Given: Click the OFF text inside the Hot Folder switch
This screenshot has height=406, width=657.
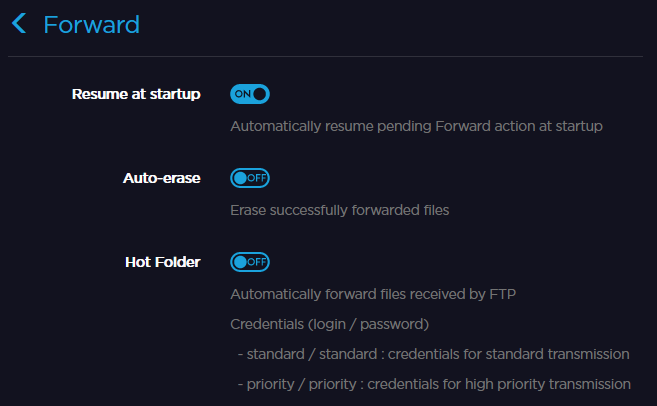Looking at the screenshot, I should pyautogui.click(x=257, y=262).
